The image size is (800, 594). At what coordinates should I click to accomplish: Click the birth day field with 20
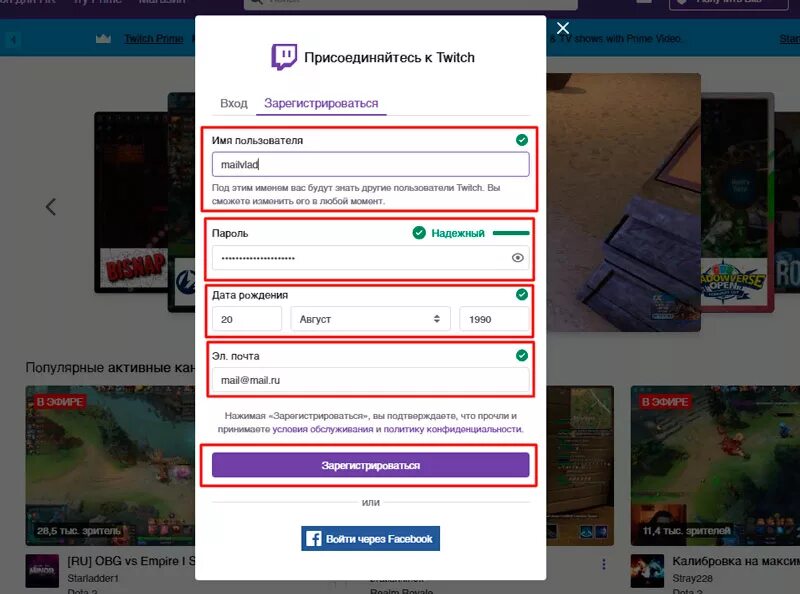tap(247, 319)
